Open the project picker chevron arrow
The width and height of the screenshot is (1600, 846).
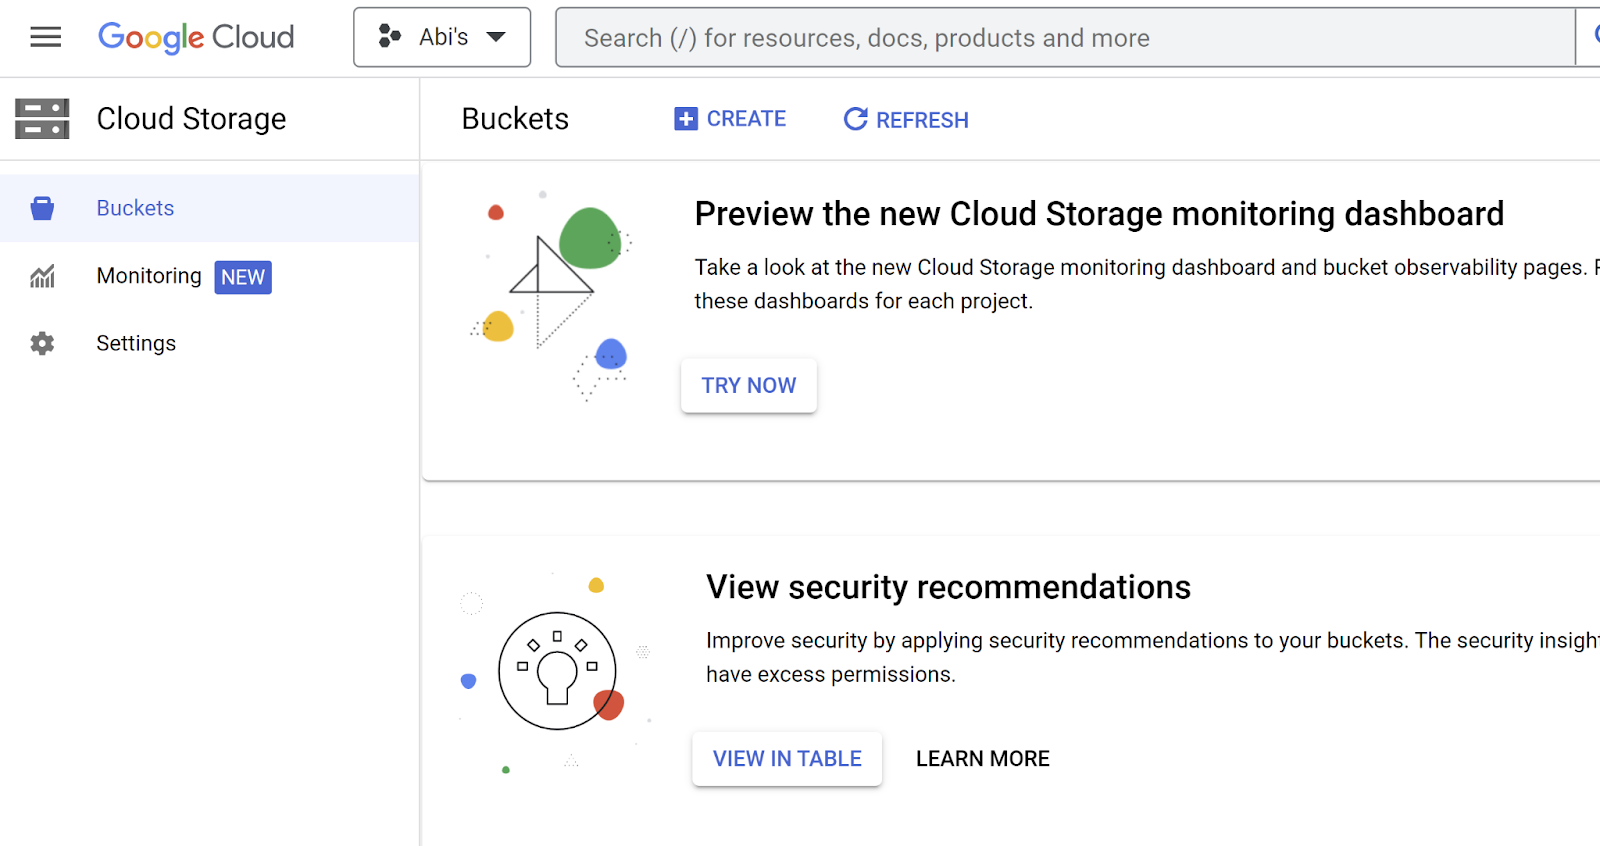coord(497,37)
